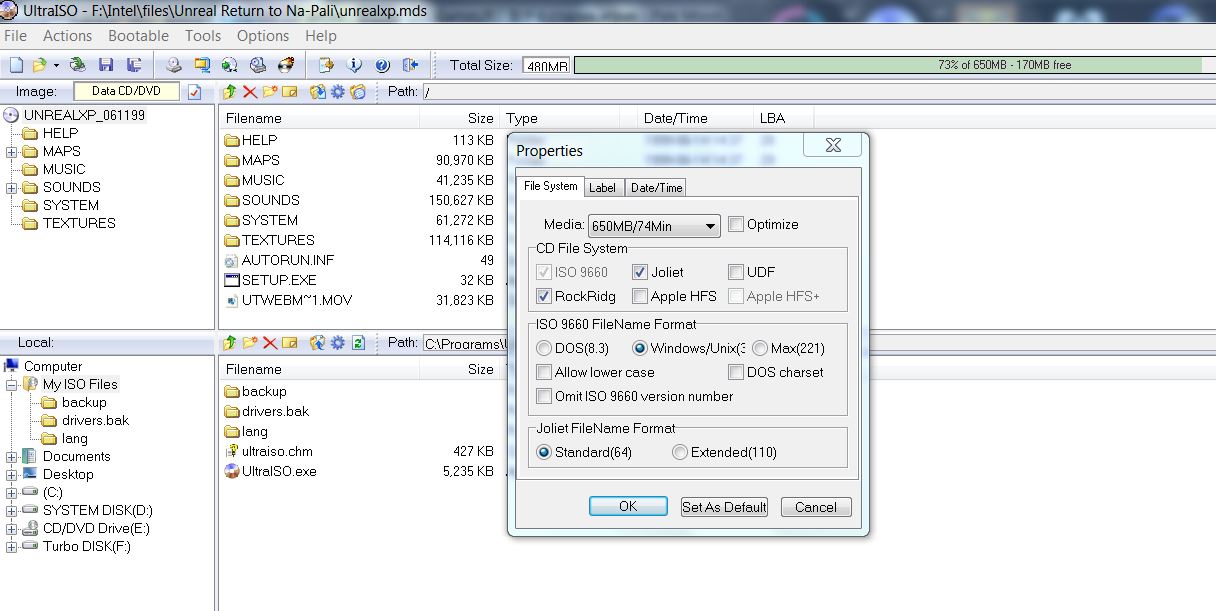Open the Bootable menu

(138, 35)
